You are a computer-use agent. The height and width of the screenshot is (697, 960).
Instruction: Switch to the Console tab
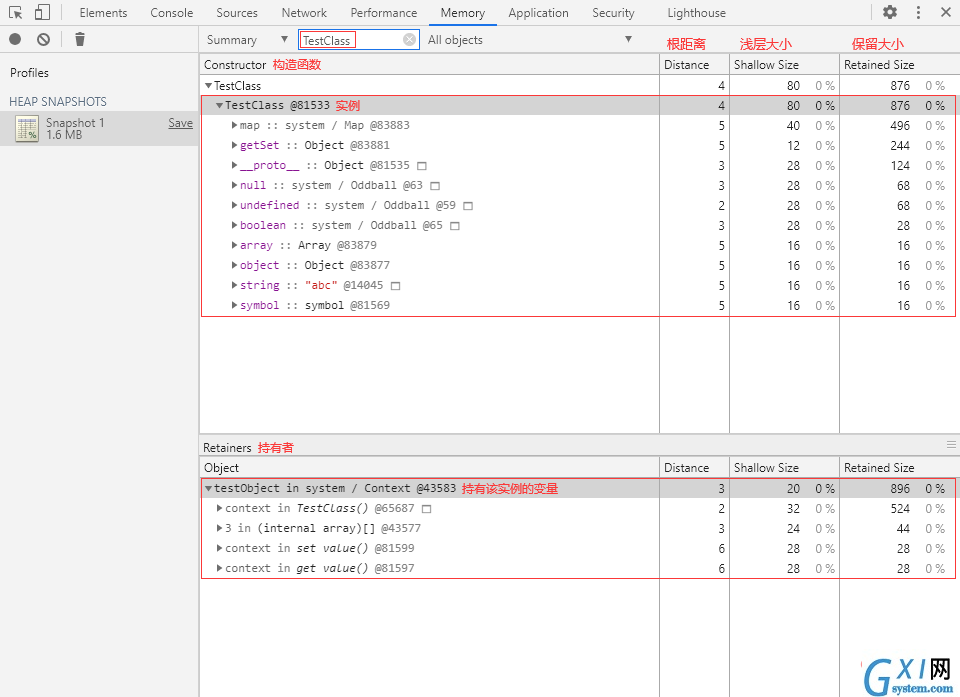click(x=171, y=13)
